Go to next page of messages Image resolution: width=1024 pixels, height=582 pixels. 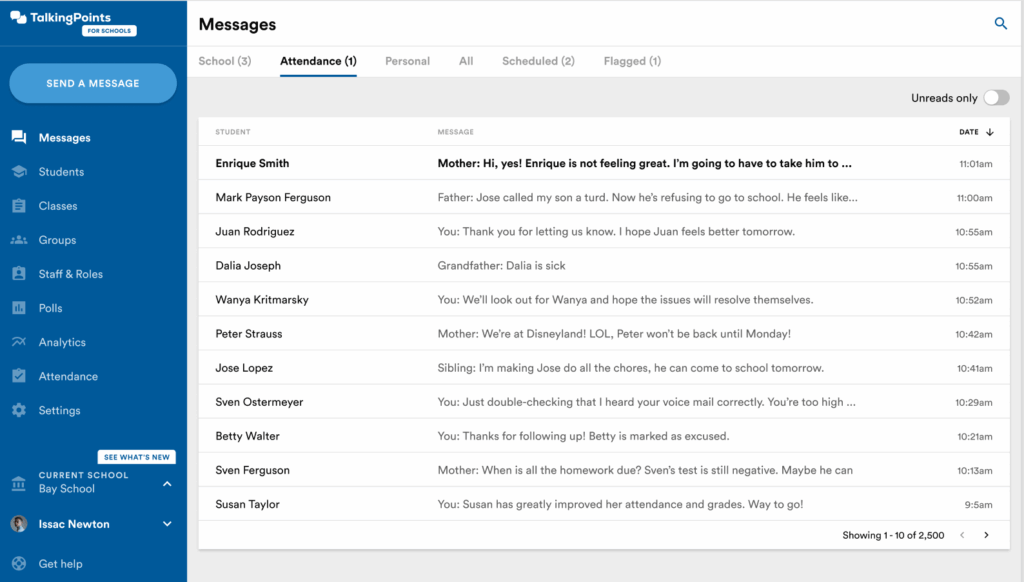coord(986,535)
